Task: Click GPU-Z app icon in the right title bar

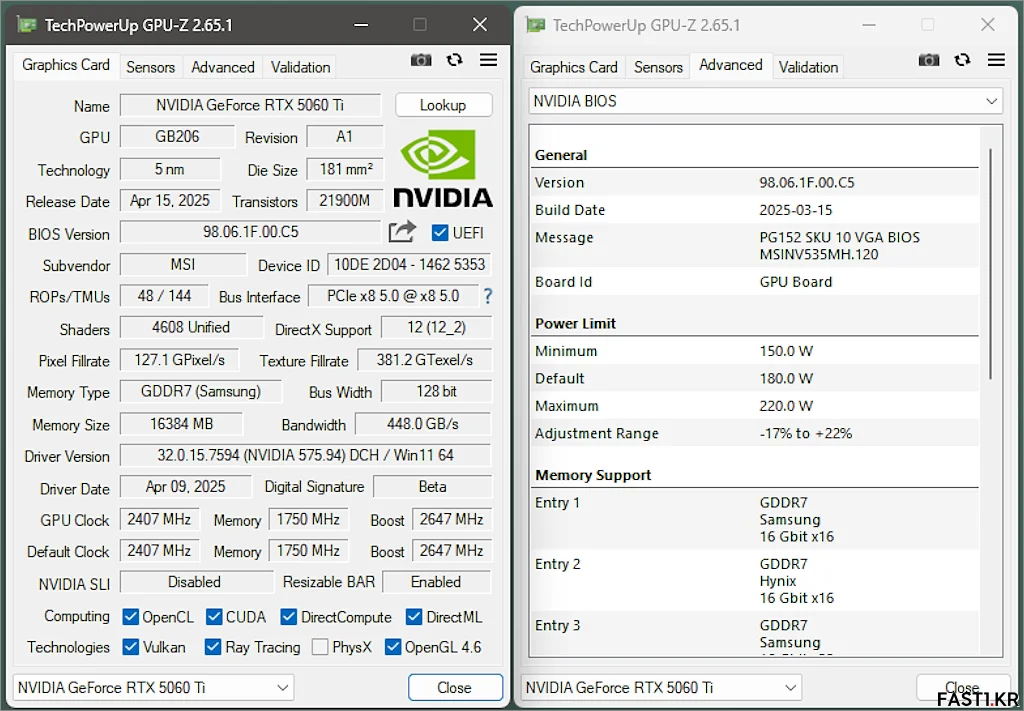Action: click(x=535, y=25)
